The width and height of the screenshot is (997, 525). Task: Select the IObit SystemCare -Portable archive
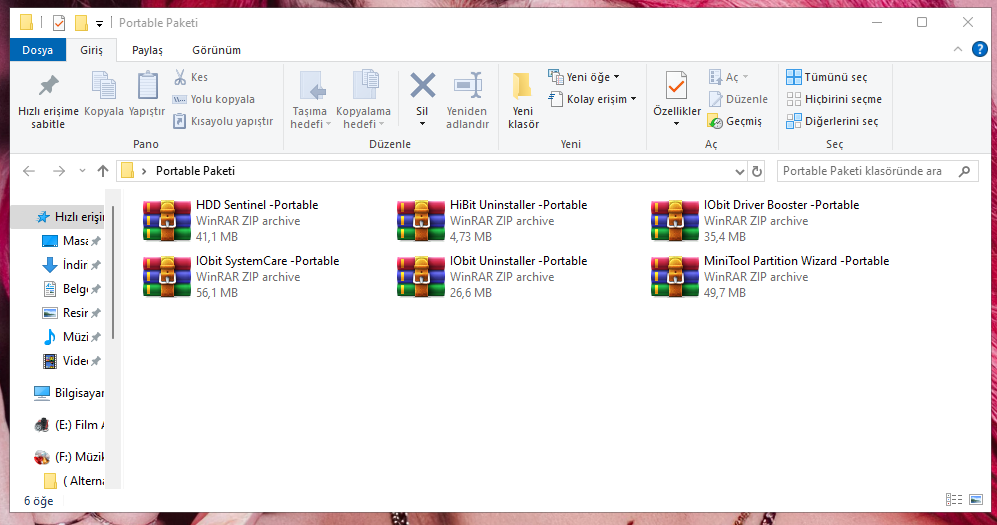pos(241,276)
